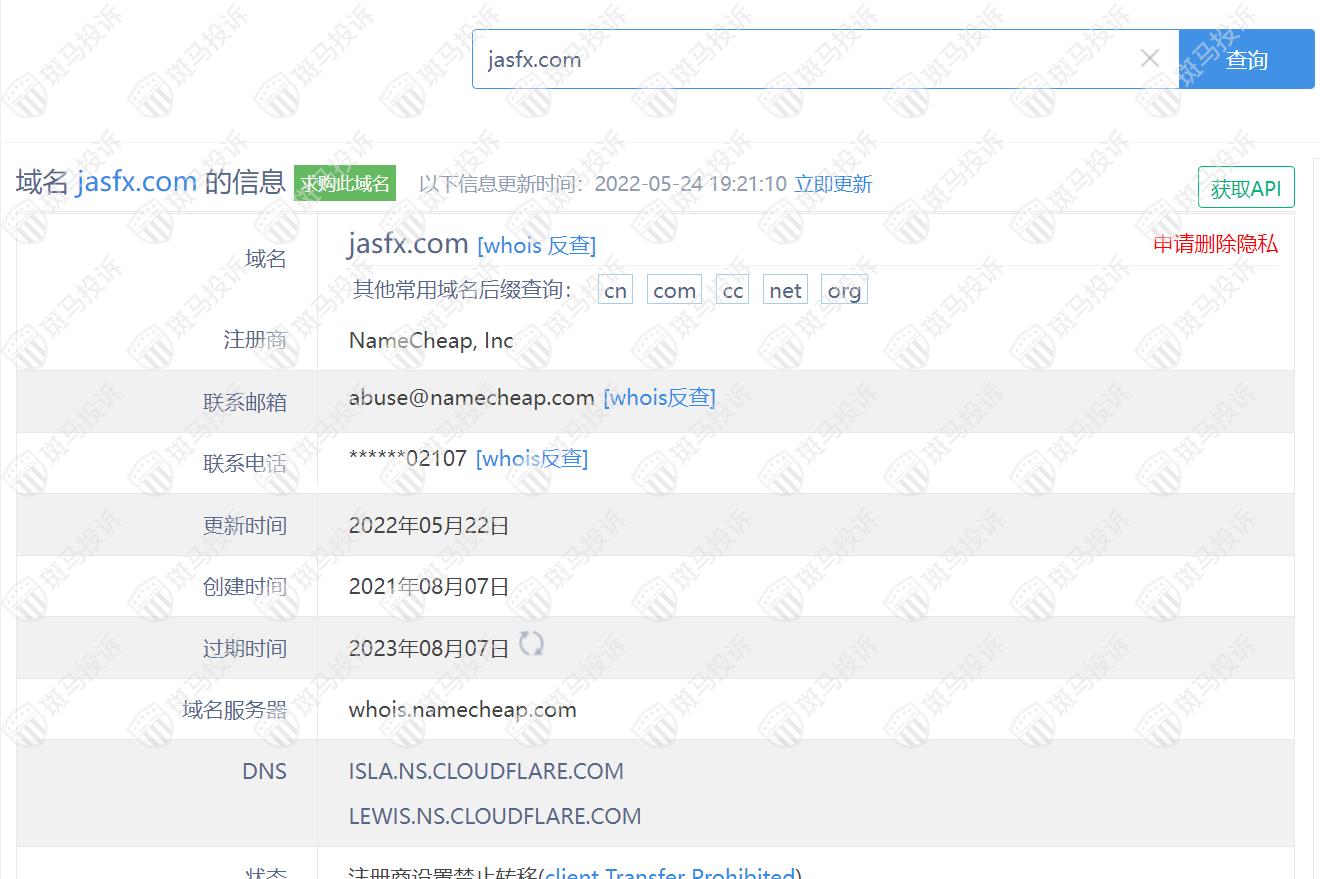Select the net domain suffix
This screenshot has height=879, width=1320.
(x=785, y=291)
